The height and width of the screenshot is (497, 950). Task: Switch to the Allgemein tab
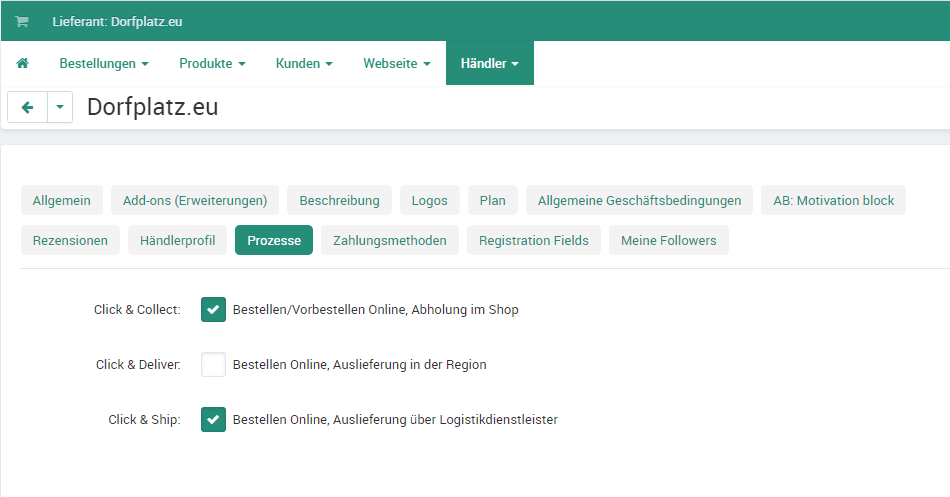(x=62, y=201)
